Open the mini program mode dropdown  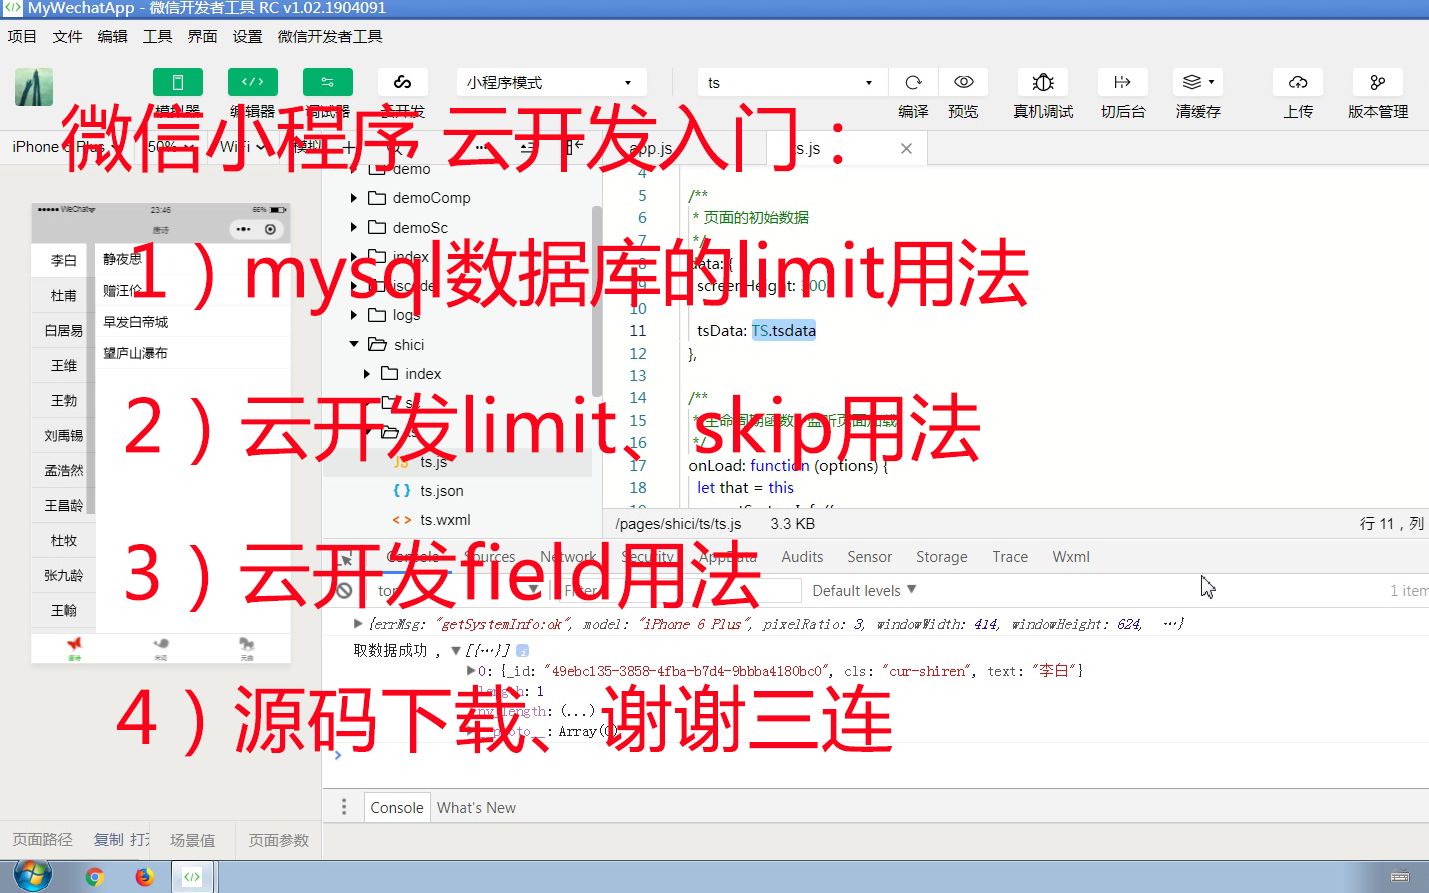(x=551, y=82)
